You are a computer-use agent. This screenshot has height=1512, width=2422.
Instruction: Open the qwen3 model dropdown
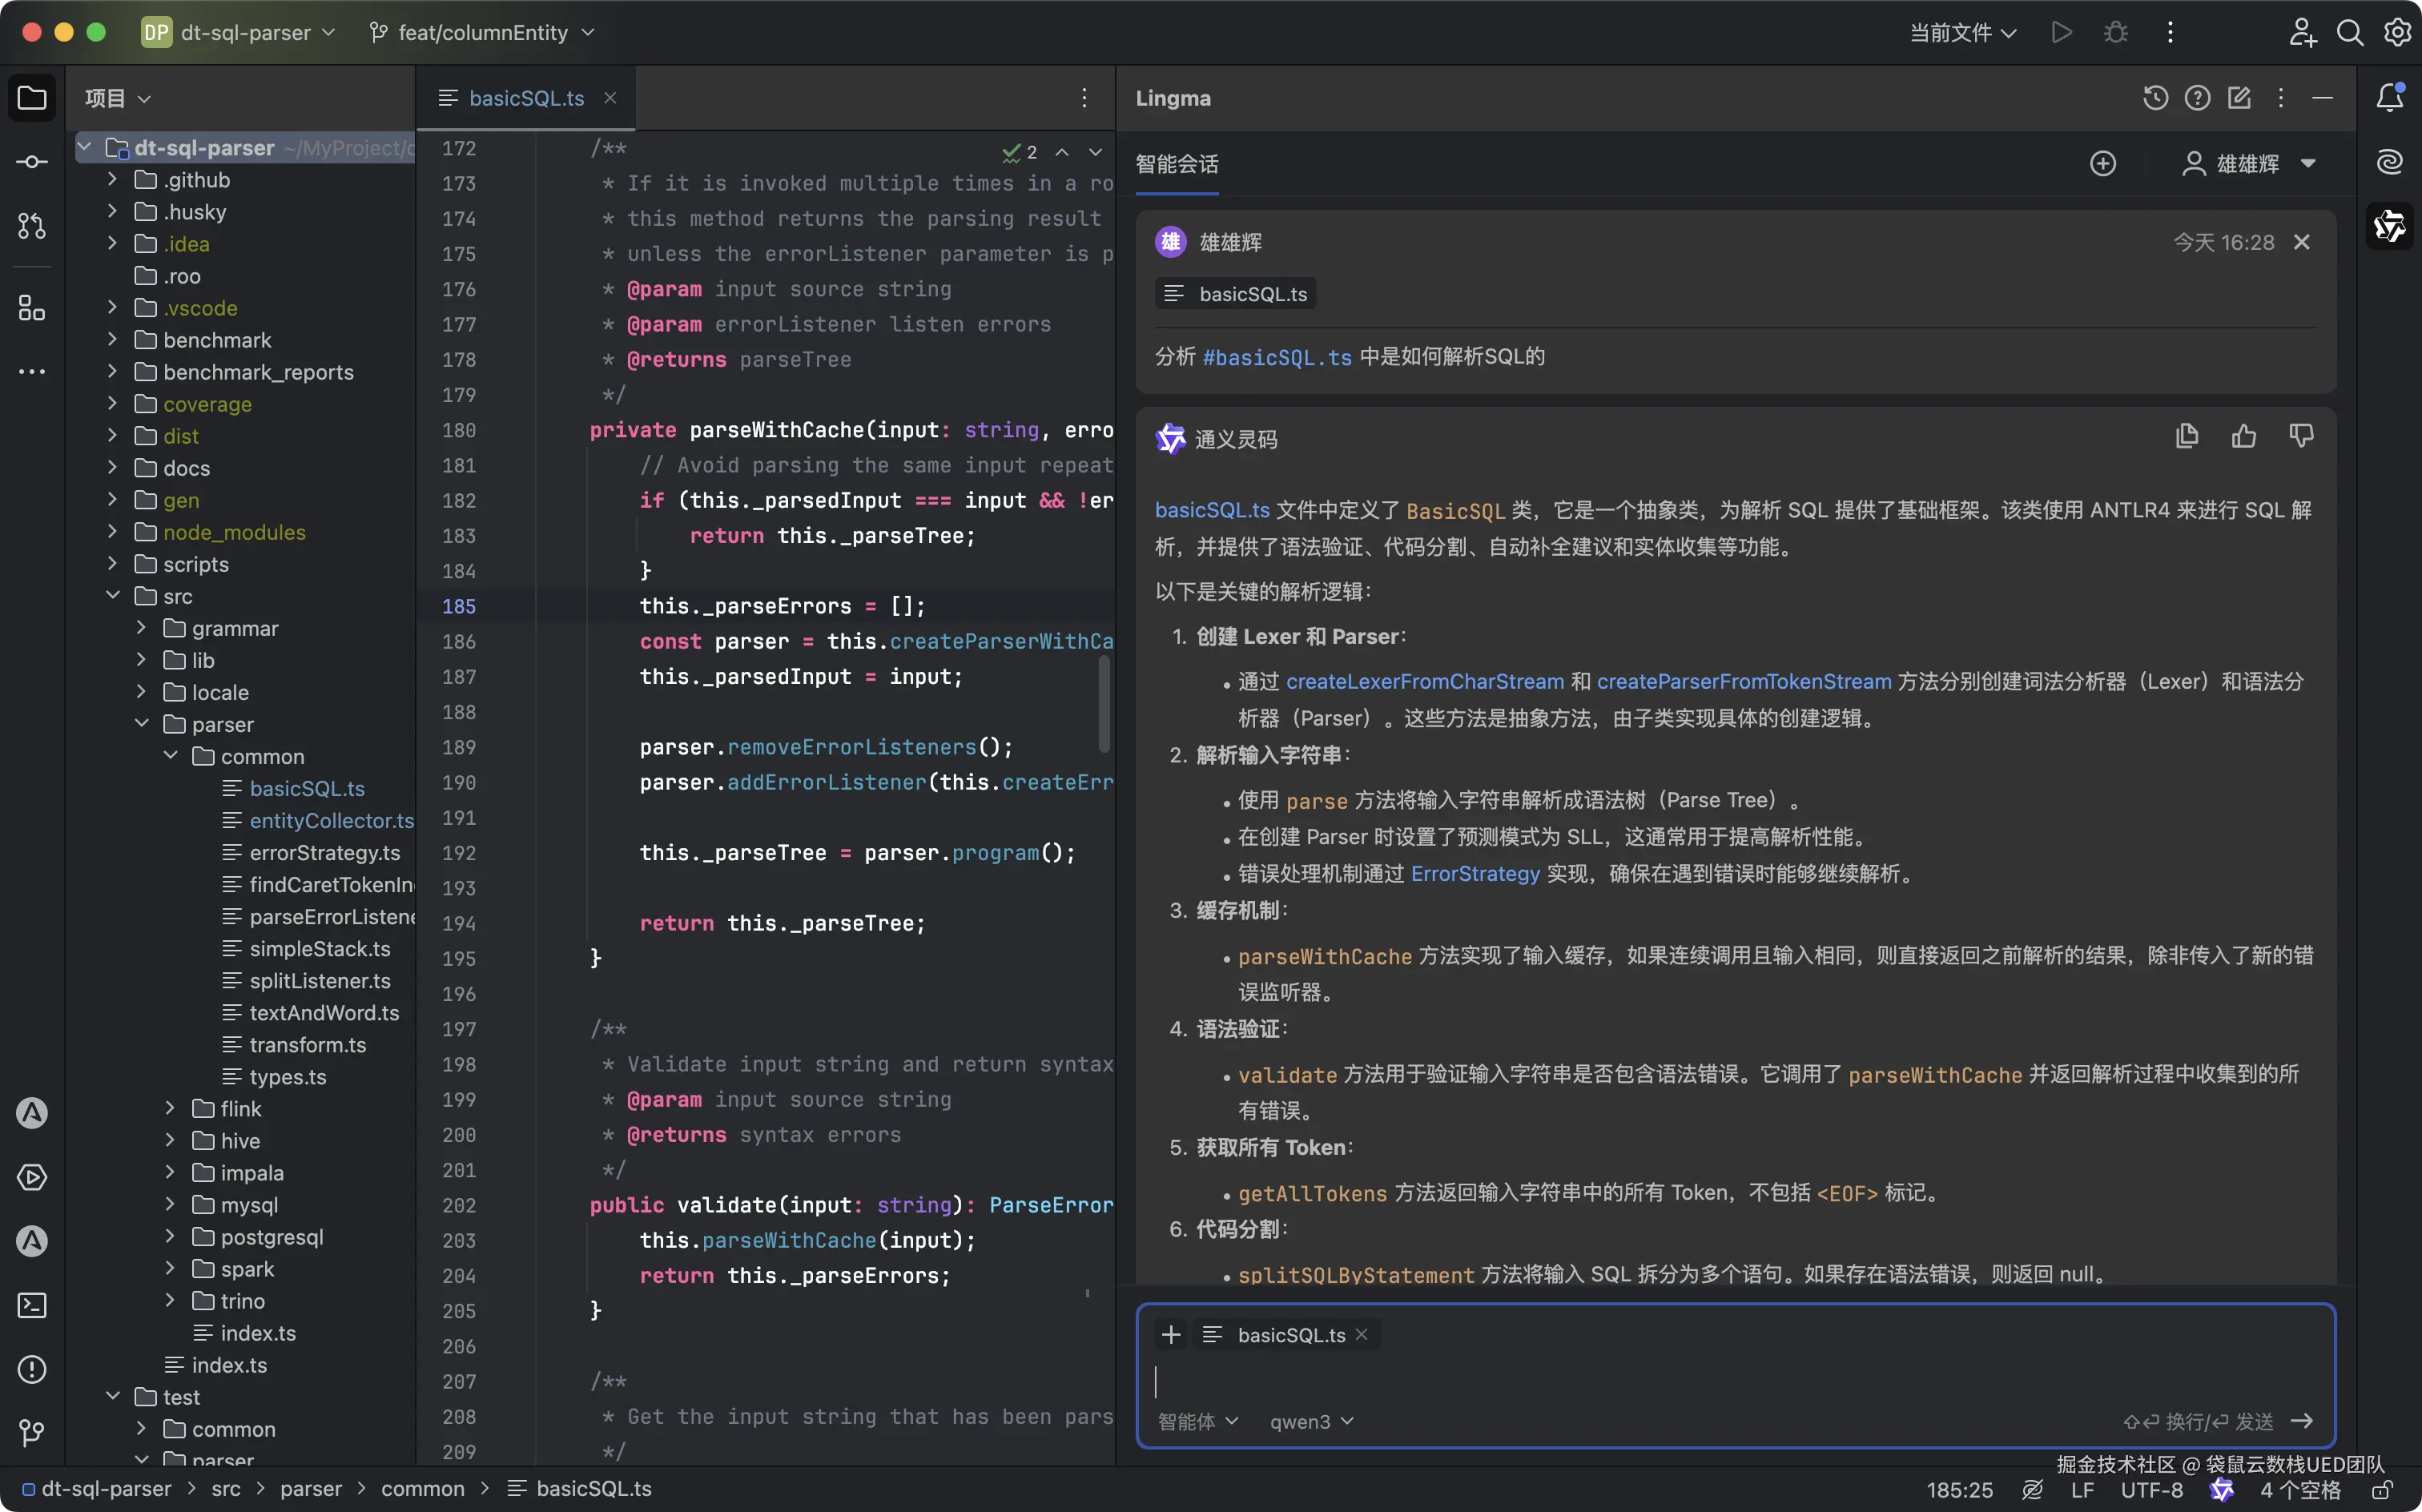click(x=1311, y=1421)
